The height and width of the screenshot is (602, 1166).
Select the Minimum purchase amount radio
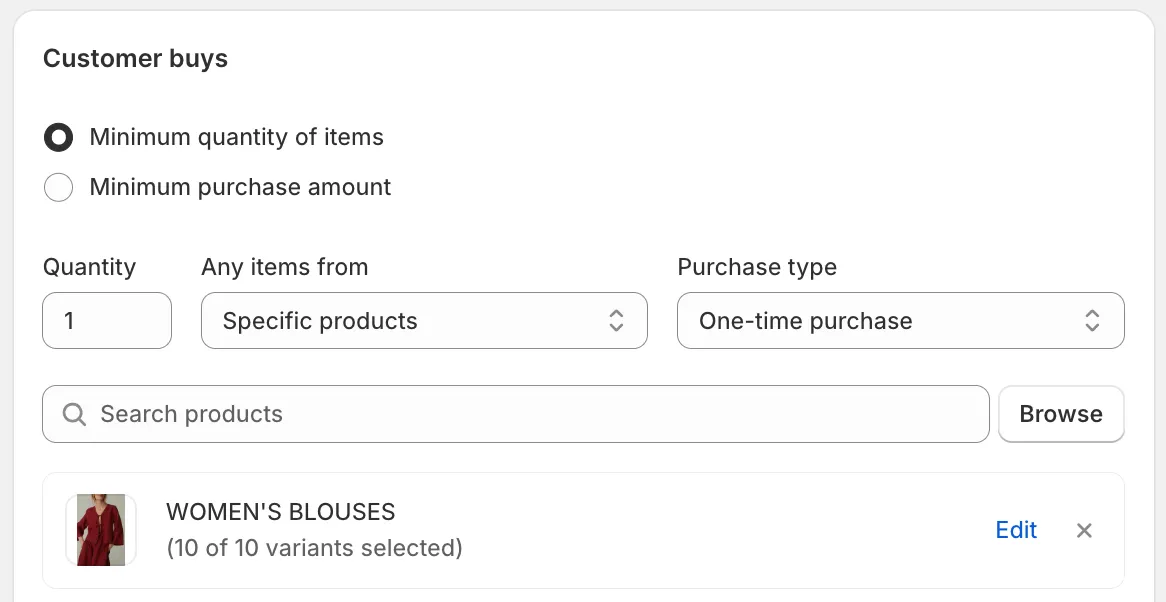click(58, 187)
